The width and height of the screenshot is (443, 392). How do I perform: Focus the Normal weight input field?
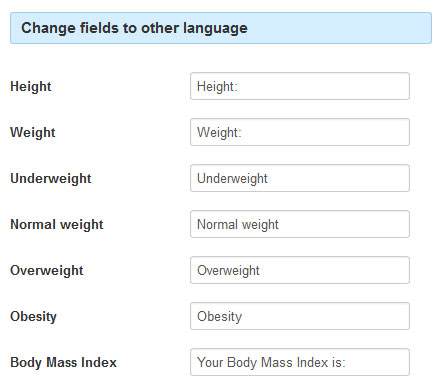click(300, 224)
